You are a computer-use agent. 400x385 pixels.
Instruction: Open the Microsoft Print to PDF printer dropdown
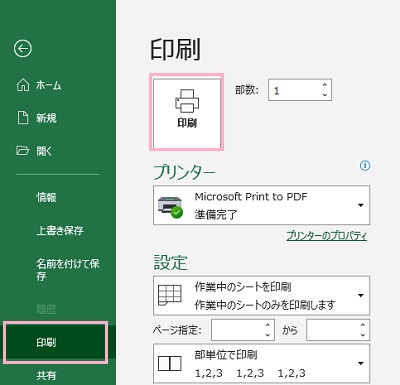point(261,205)
